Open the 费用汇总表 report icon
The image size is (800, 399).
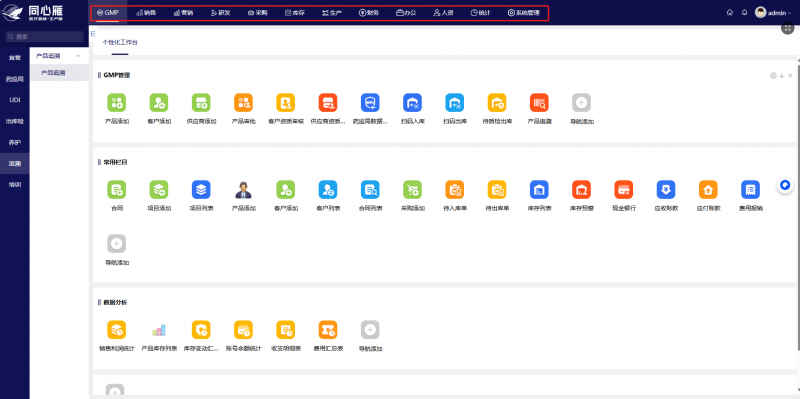coord(328,330)
